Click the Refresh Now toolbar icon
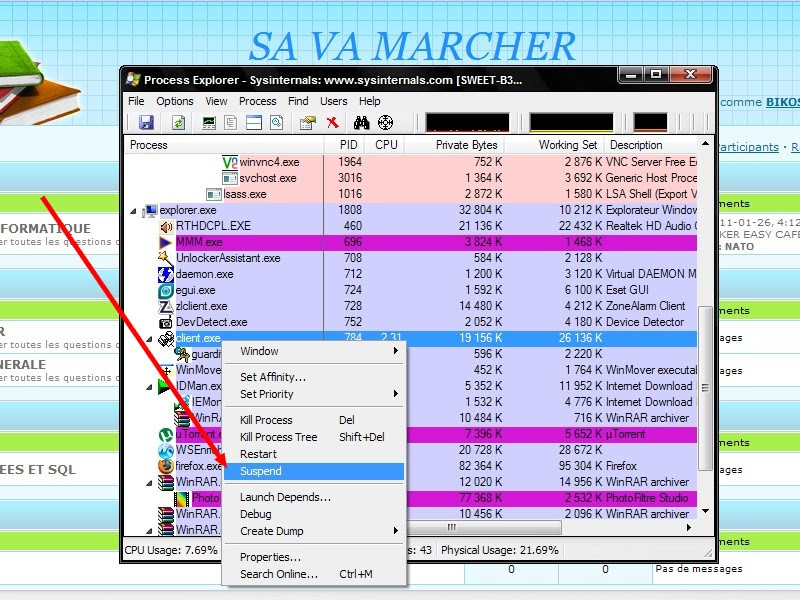The height and width of the screenshot is (600, 800). pyautogui.click(x=179, y=122)
